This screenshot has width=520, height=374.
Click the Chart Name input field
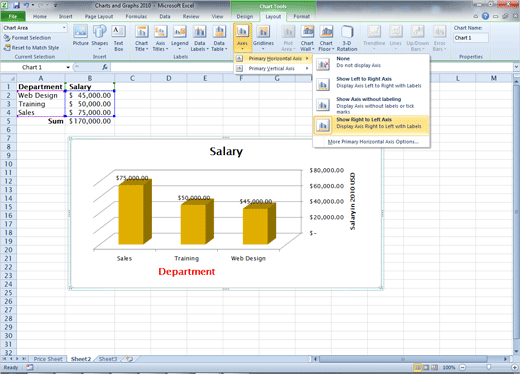[471, 38]
